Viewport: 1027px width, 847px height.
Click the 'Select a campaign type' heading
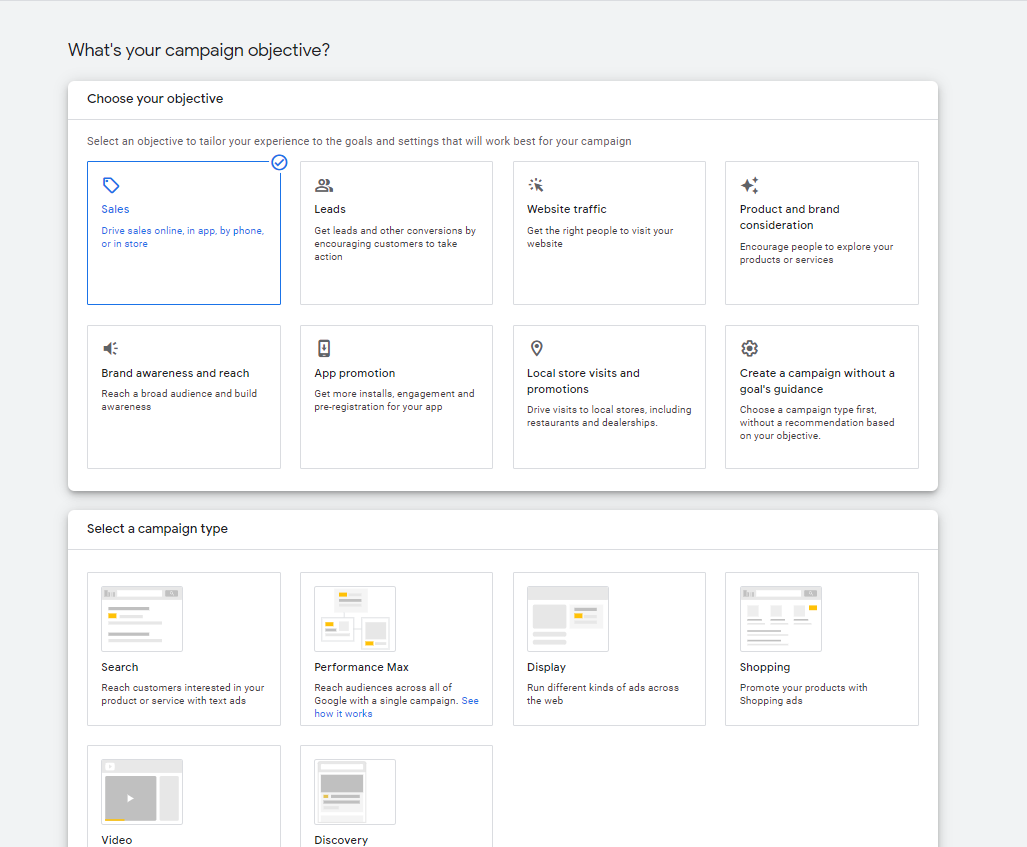(157, 529)
